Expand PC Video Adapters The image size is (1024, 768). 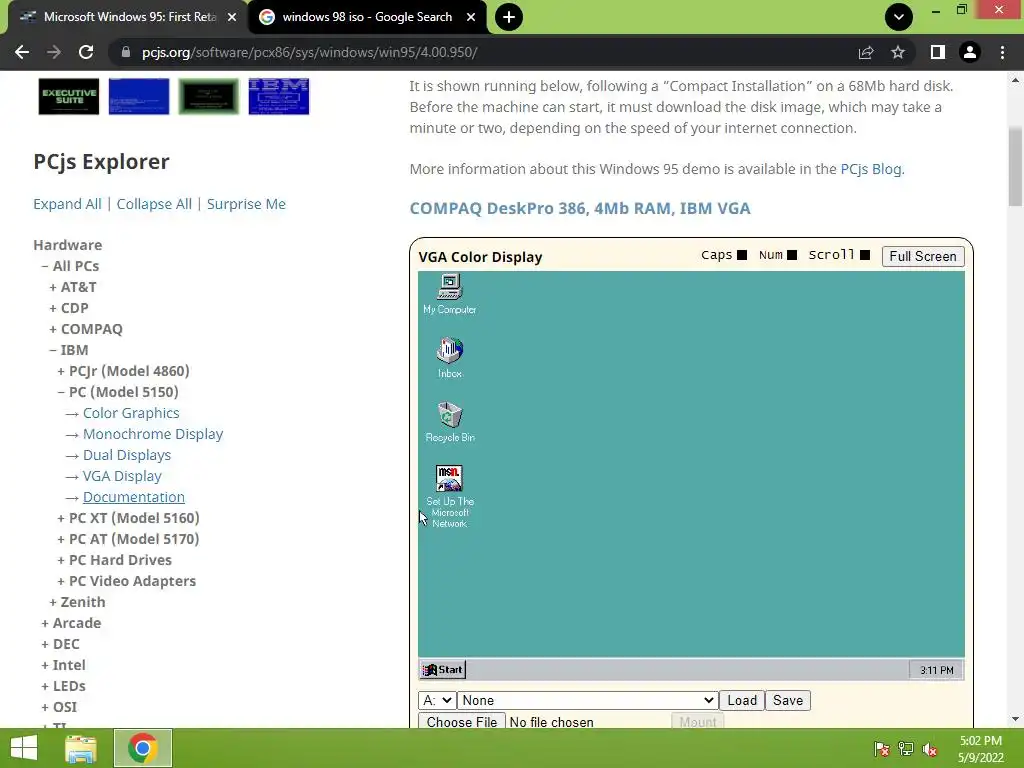pyautogui.click(x=126, y=581)
